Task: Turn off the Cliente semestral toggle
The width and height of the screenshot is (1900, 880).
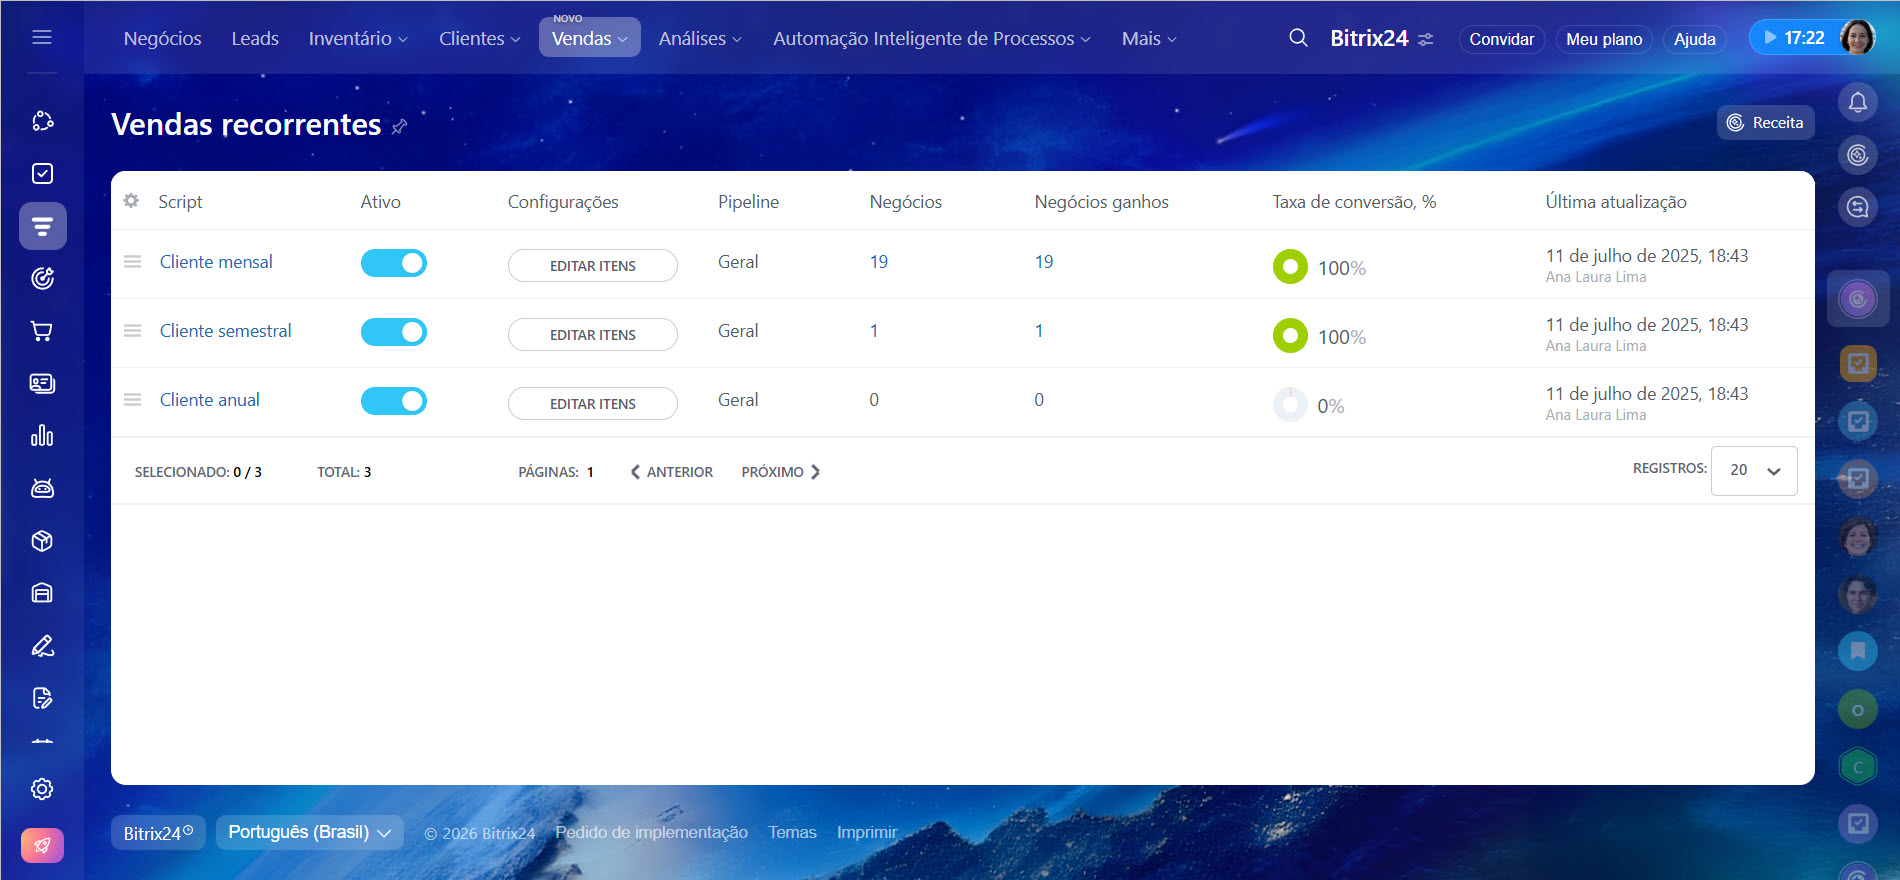Action: point(393,332)
